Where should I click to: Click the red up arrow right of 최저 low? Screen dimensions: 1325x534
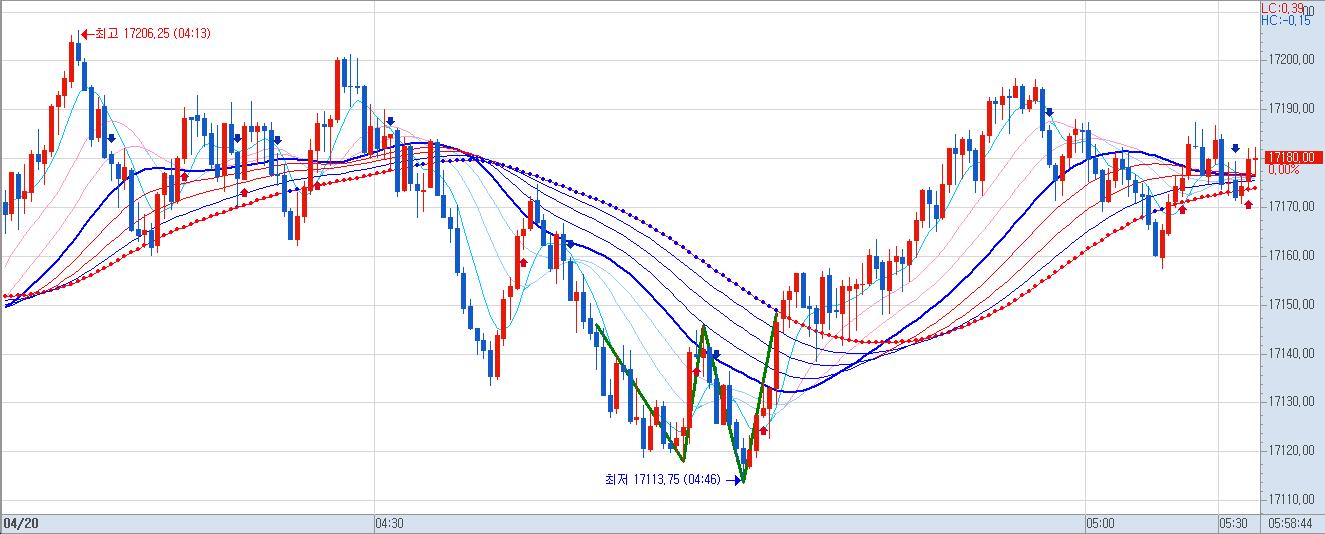tap(764, 430)
